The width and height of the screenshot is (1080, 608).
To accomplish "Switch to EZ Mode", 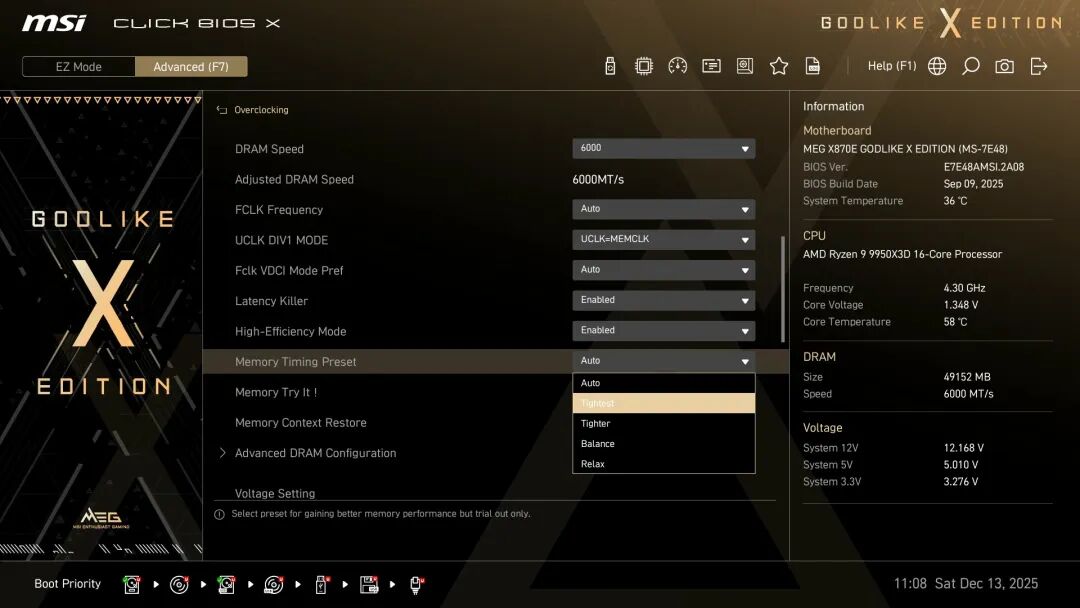I will 79,67.
